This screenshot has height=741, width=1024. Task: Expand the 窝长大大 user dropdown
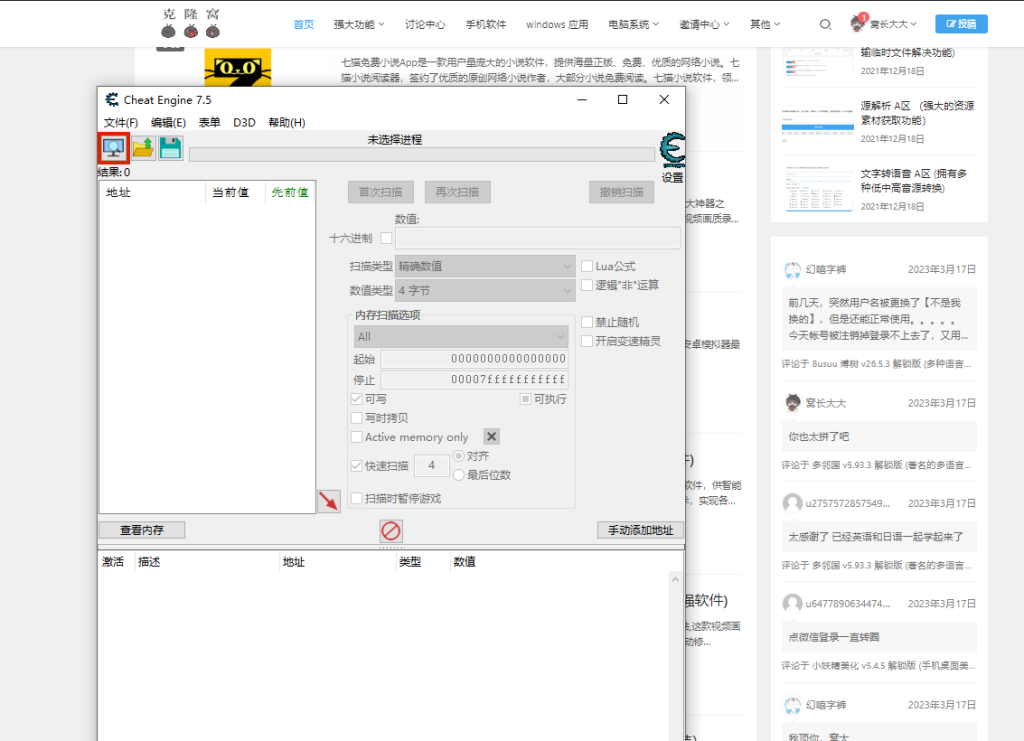[893, 24]
